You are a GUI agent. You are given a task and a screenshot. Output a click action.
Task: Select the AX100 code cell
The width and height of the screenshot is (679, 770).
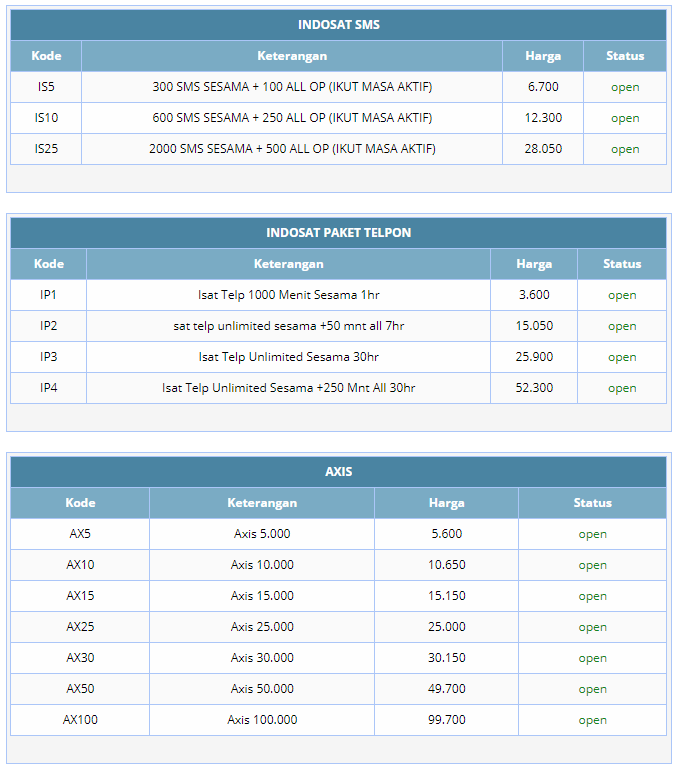point(80,720)
